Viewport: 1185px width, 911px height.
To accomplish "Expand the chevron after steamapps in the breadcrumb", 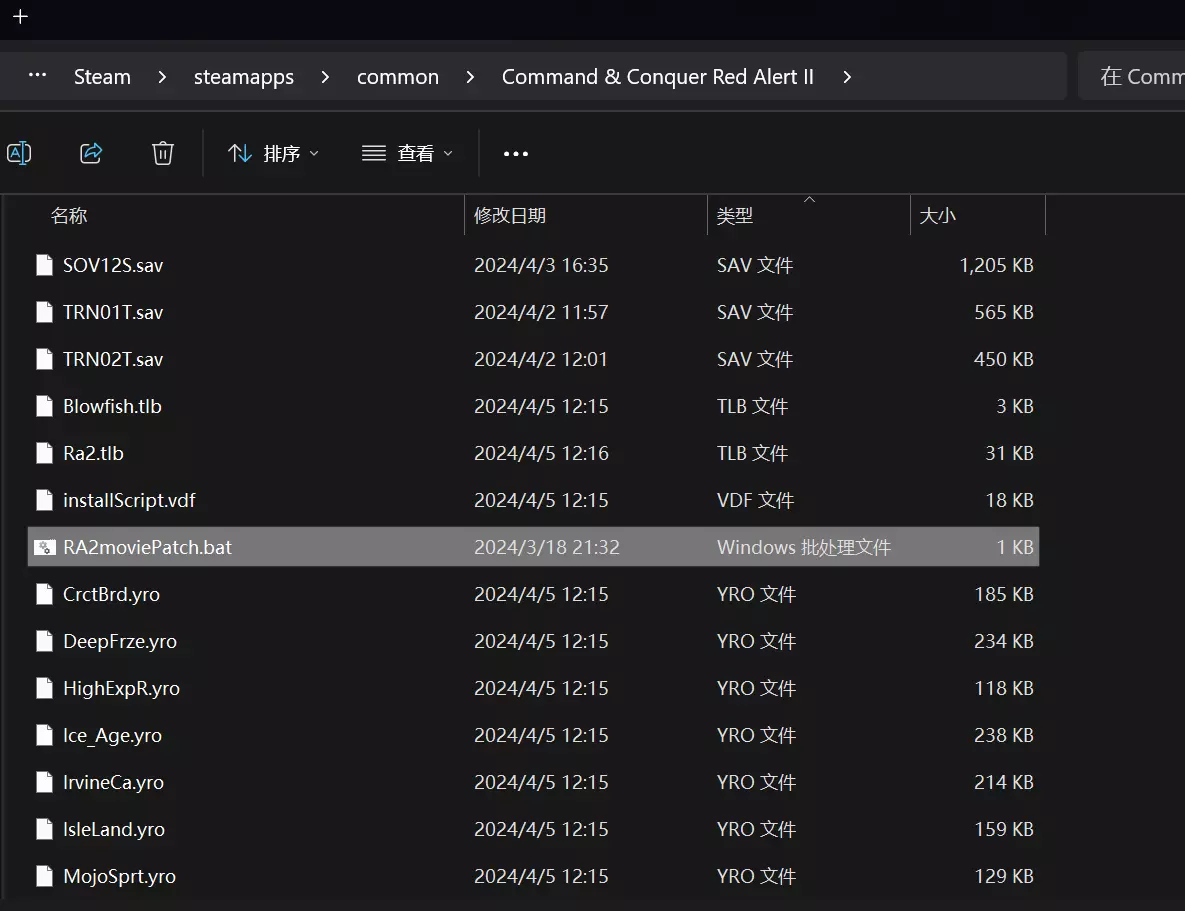I will pyautogui.click(x=325, y=76).
